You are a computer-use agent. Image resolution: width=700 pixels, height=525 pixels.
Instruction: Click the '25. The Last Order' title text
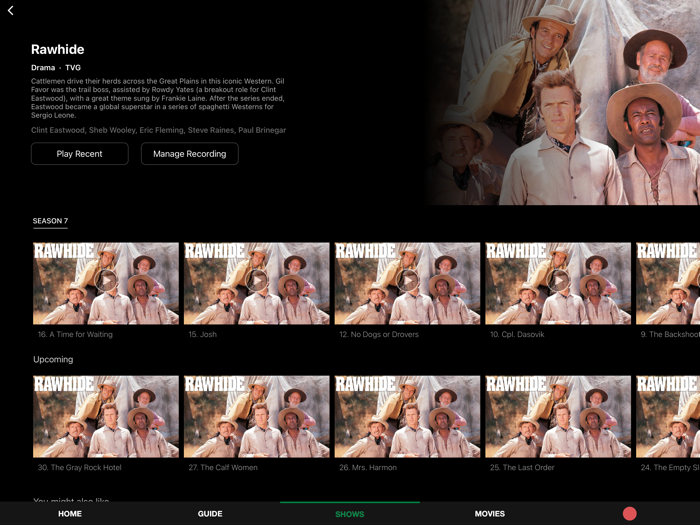coord(522,467)
